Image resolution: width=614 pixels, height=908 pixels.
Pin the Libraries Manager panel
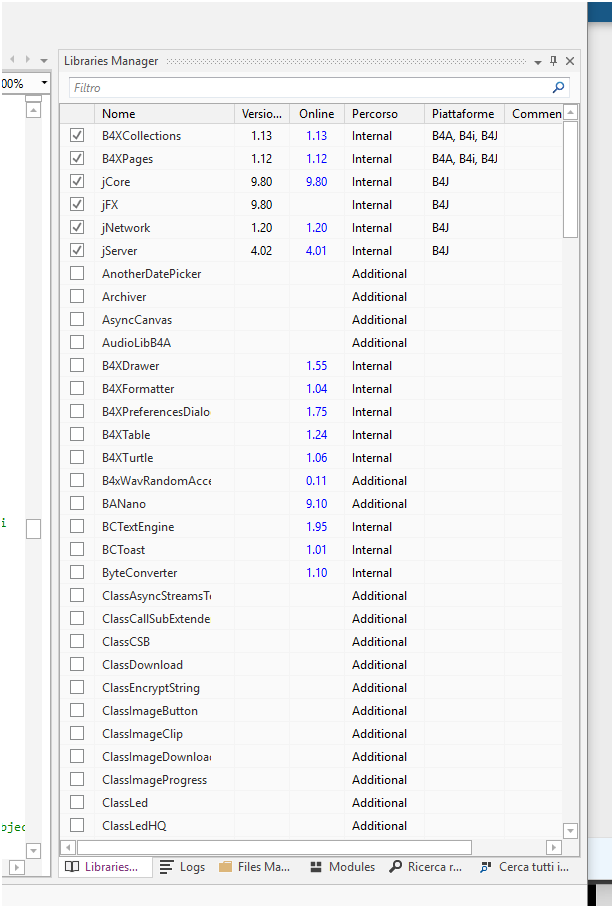click(554, 61)
